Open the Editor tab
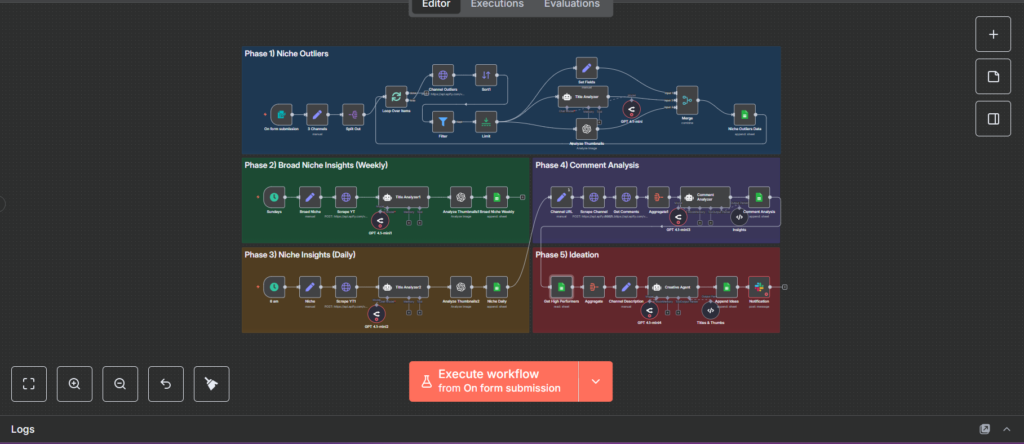The width and height of the screenshot is (1024, 444). [x=436, y=4]
